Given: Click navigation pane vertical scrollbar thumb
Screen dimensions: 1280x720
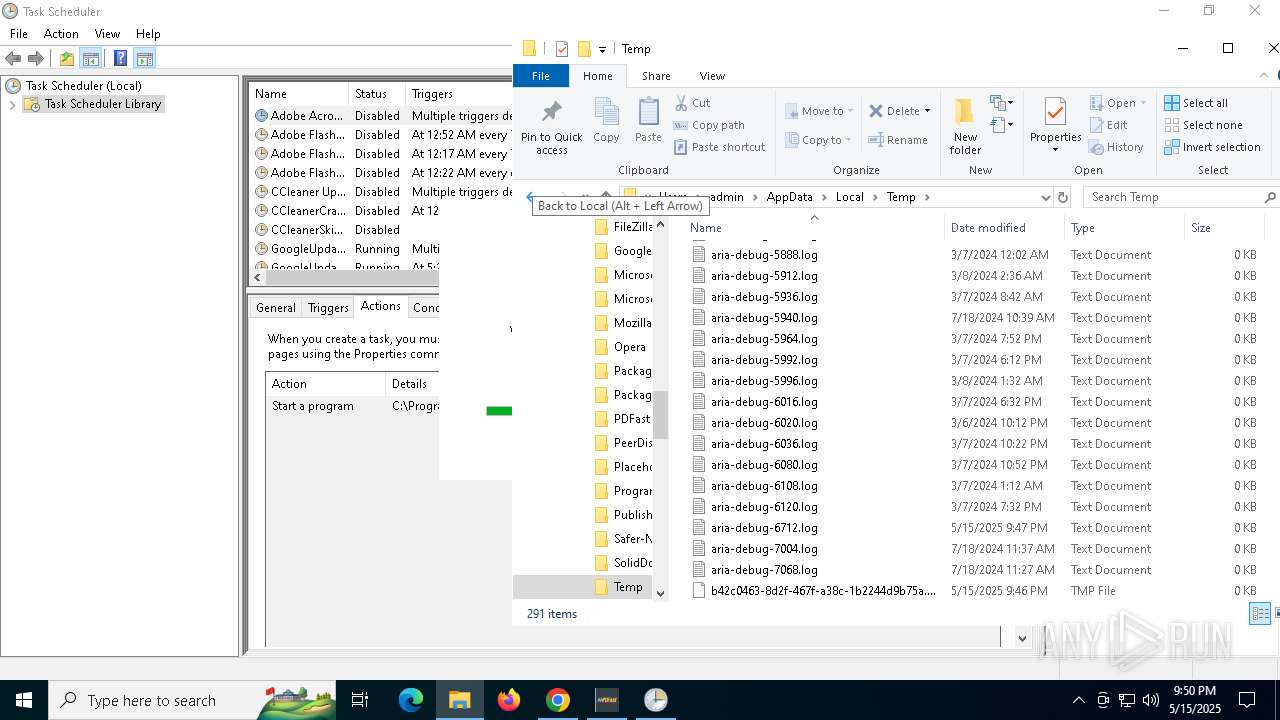Looking at the screenshot, I should click(660, 415).
